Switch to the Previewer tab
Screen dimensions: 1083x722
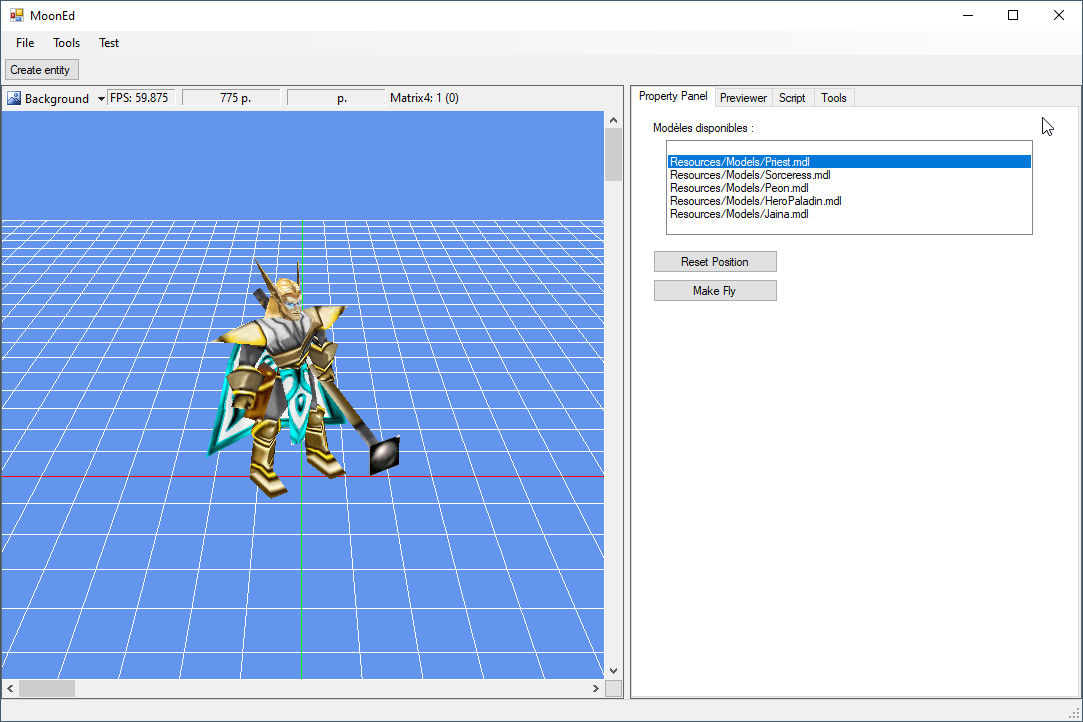point(743,98)
